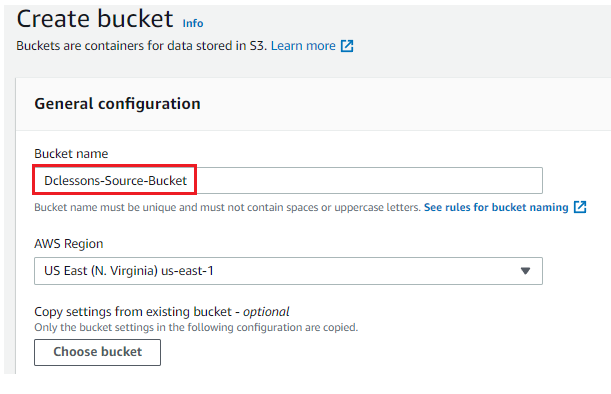
Task: Open the Info link beside Create bucket
Action: (x=193, y=23)
